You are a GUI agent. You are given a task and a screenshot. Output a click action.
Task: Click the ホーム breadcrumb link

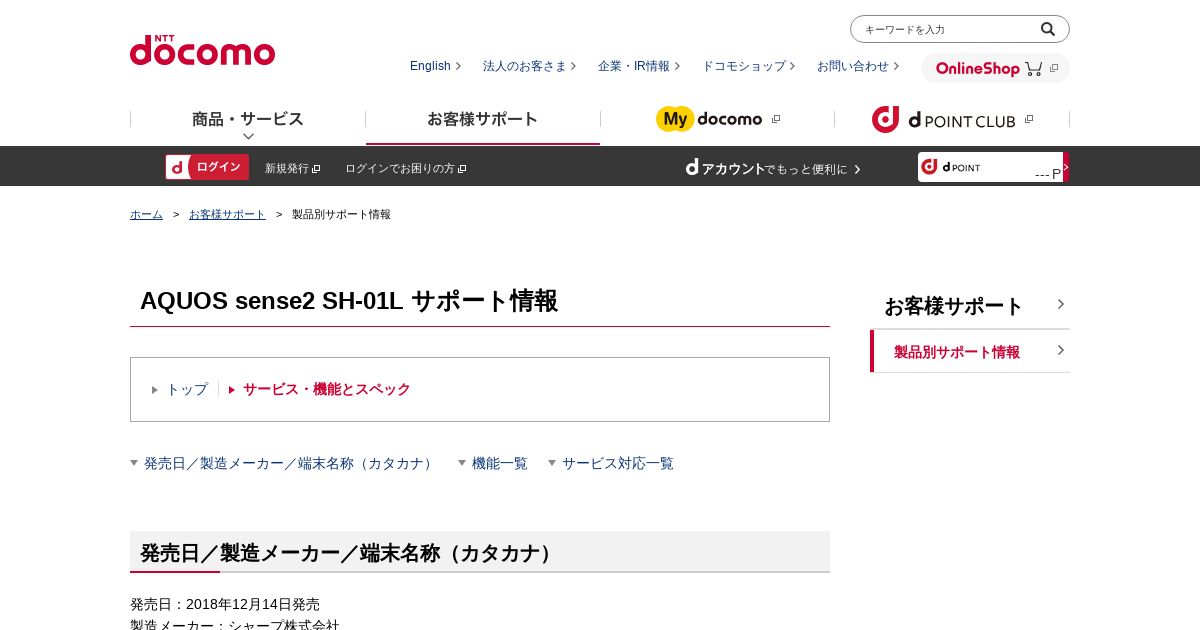point(146,214)
